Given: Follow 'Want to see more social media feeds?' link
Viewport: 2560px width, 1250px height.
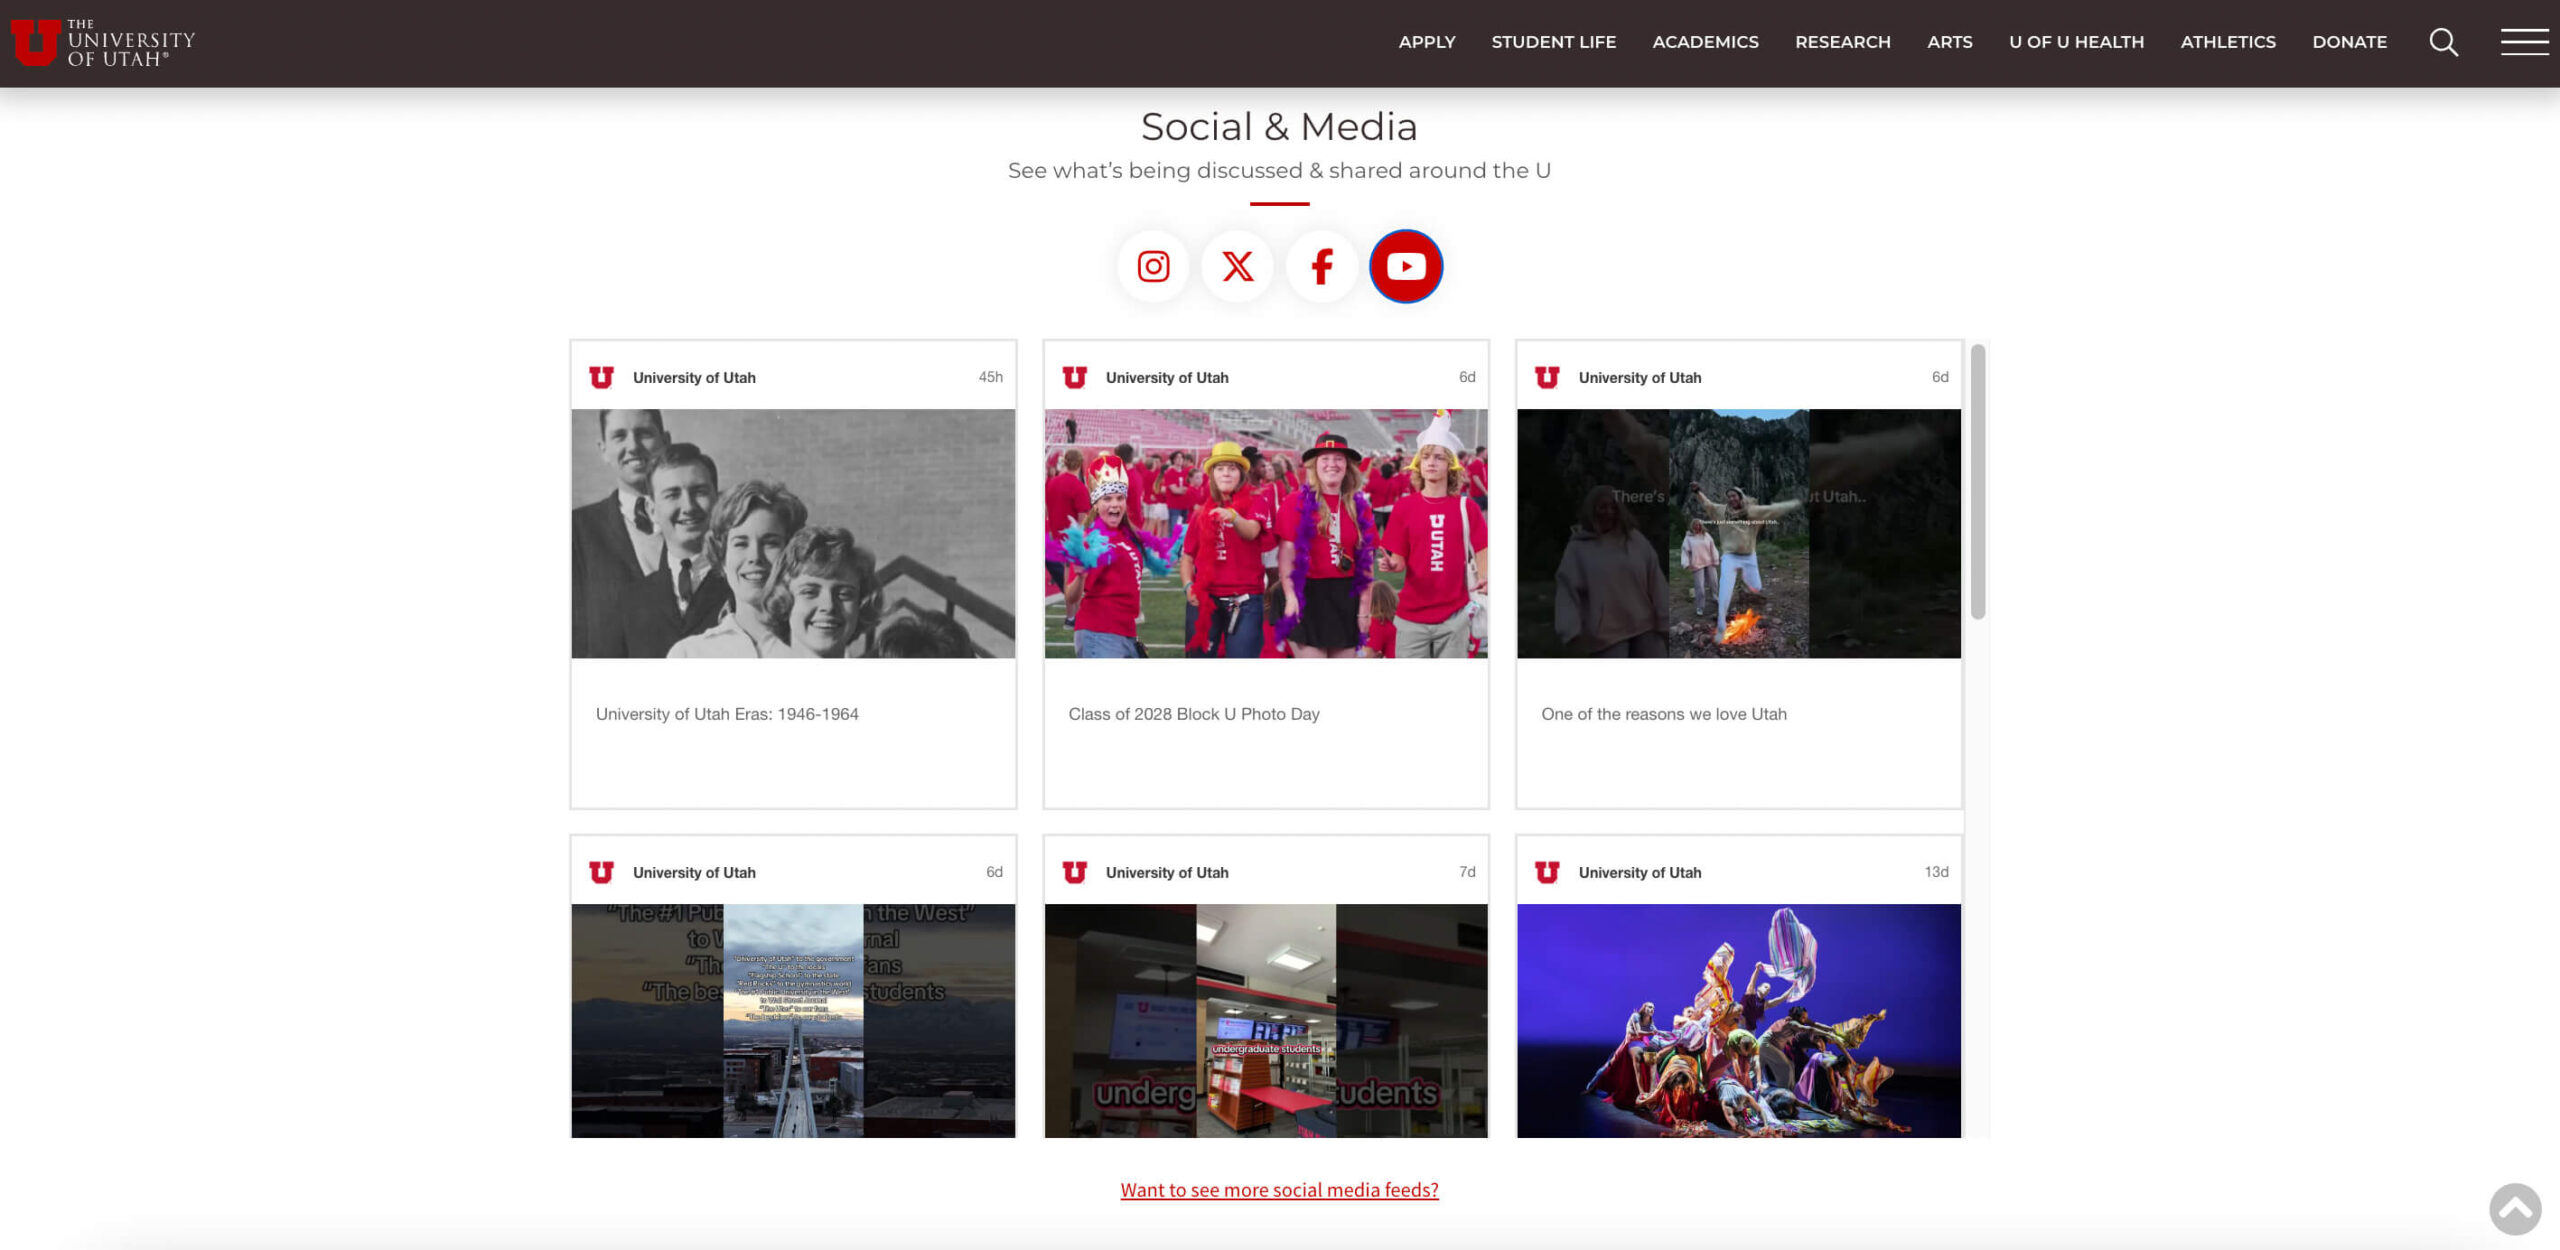Looking at the screenshot, I should pyautogui.click(x=1279, y=1190).
